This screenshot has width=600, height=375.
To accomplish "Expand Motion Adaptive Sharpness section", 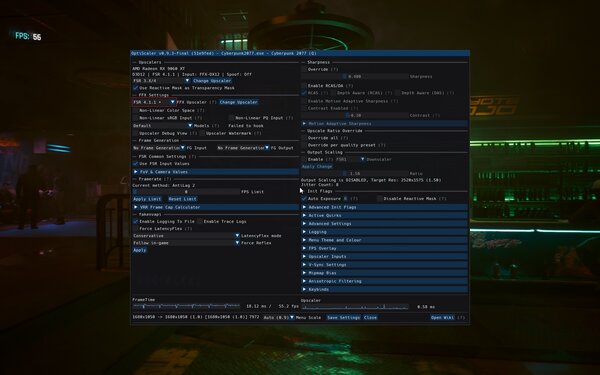I will click(x=384, y=124).
